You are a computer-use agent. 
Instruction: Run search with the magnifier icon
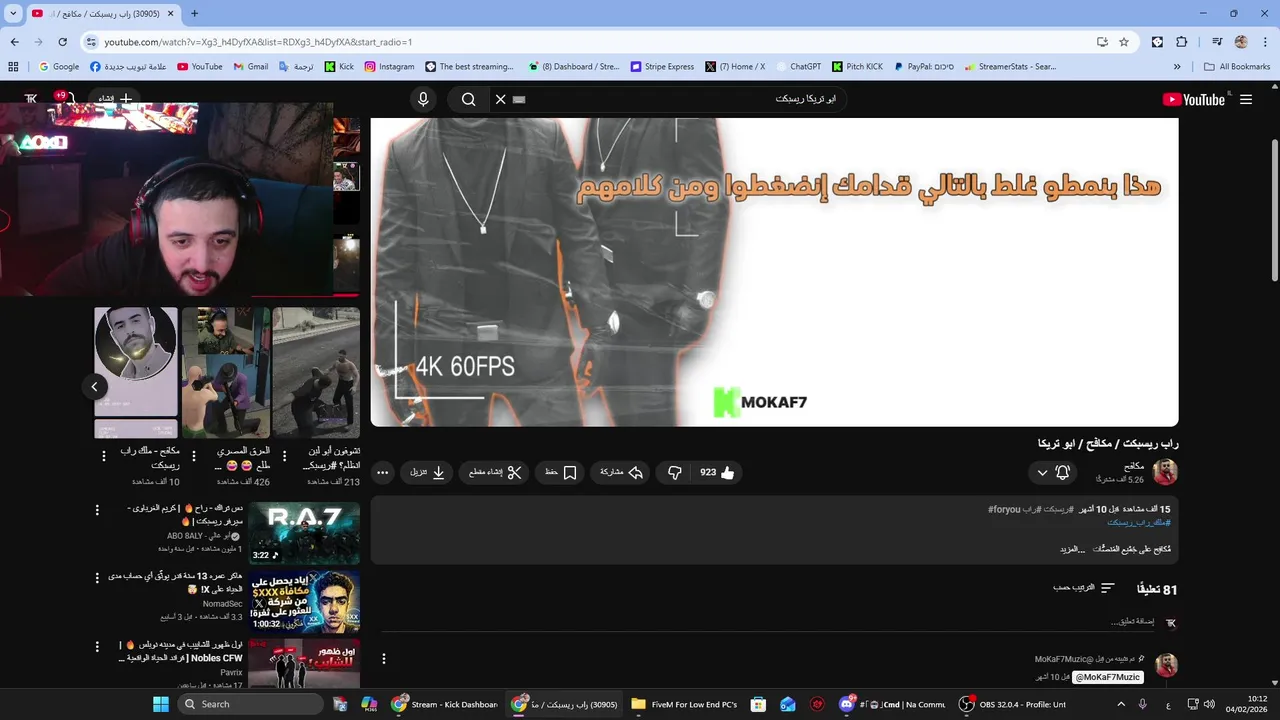click(x=468, y=99)
